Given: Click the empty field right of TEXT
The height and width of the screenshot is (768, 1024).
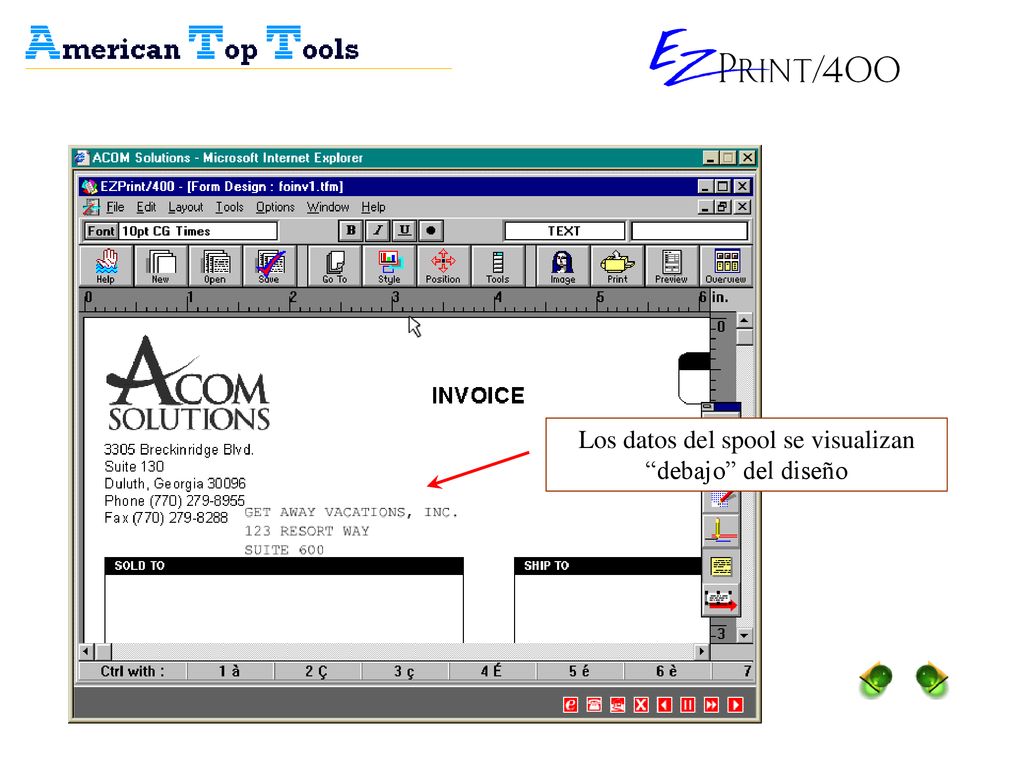Looking at the screenshot, I should (x=690, y=231).
